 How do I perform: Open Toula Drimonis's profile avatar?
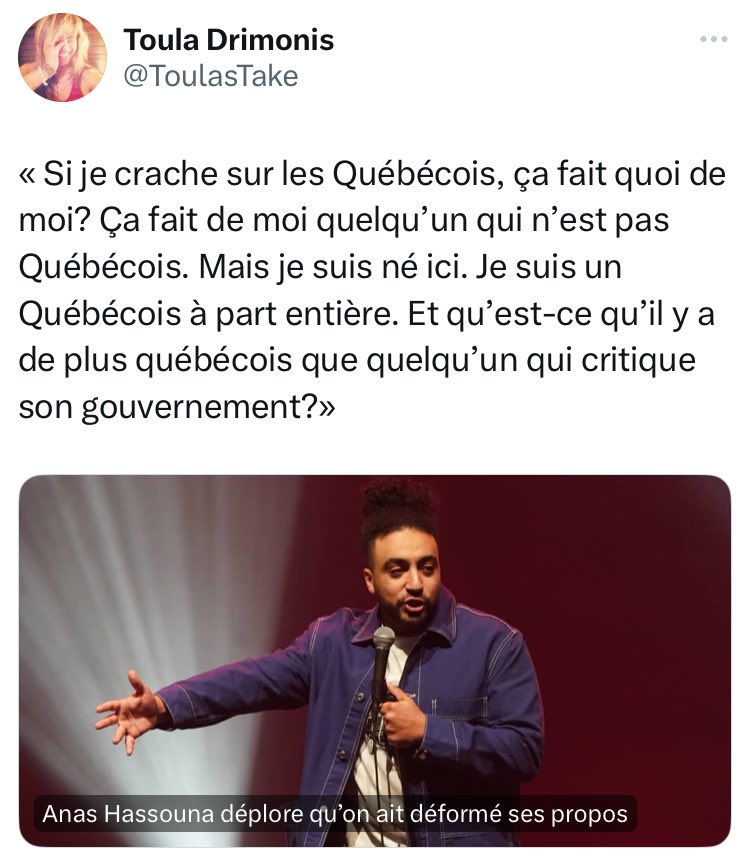tap(62, 57)
